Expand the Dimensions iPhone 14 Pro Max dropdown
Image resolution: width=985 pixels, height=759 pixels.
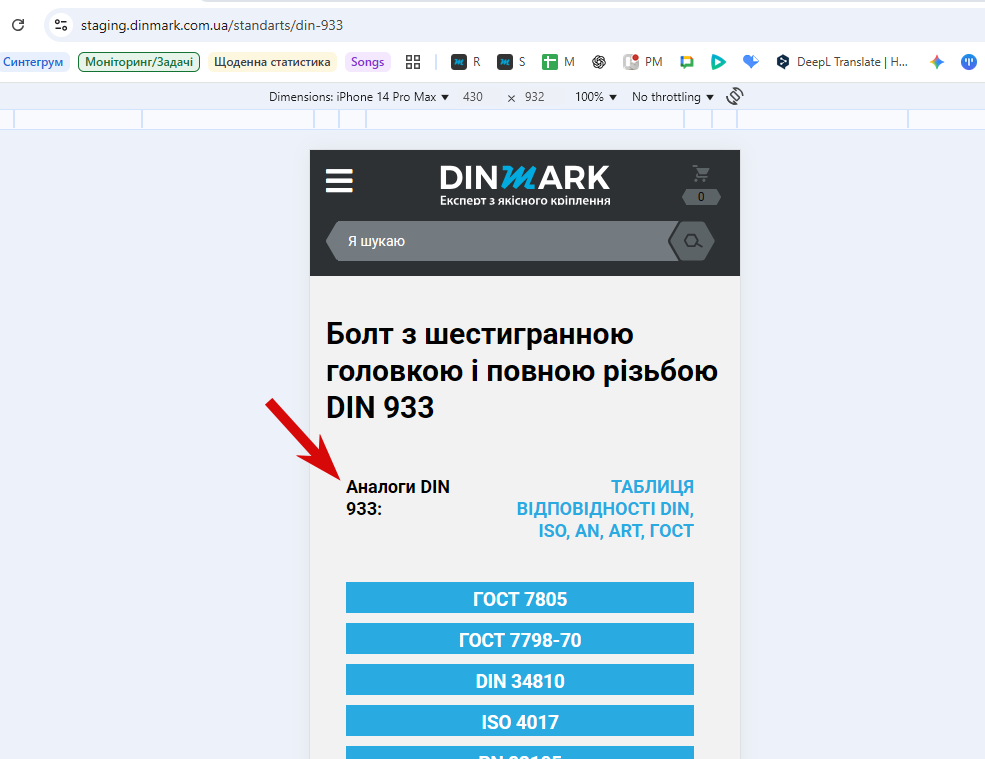point(359,97)
